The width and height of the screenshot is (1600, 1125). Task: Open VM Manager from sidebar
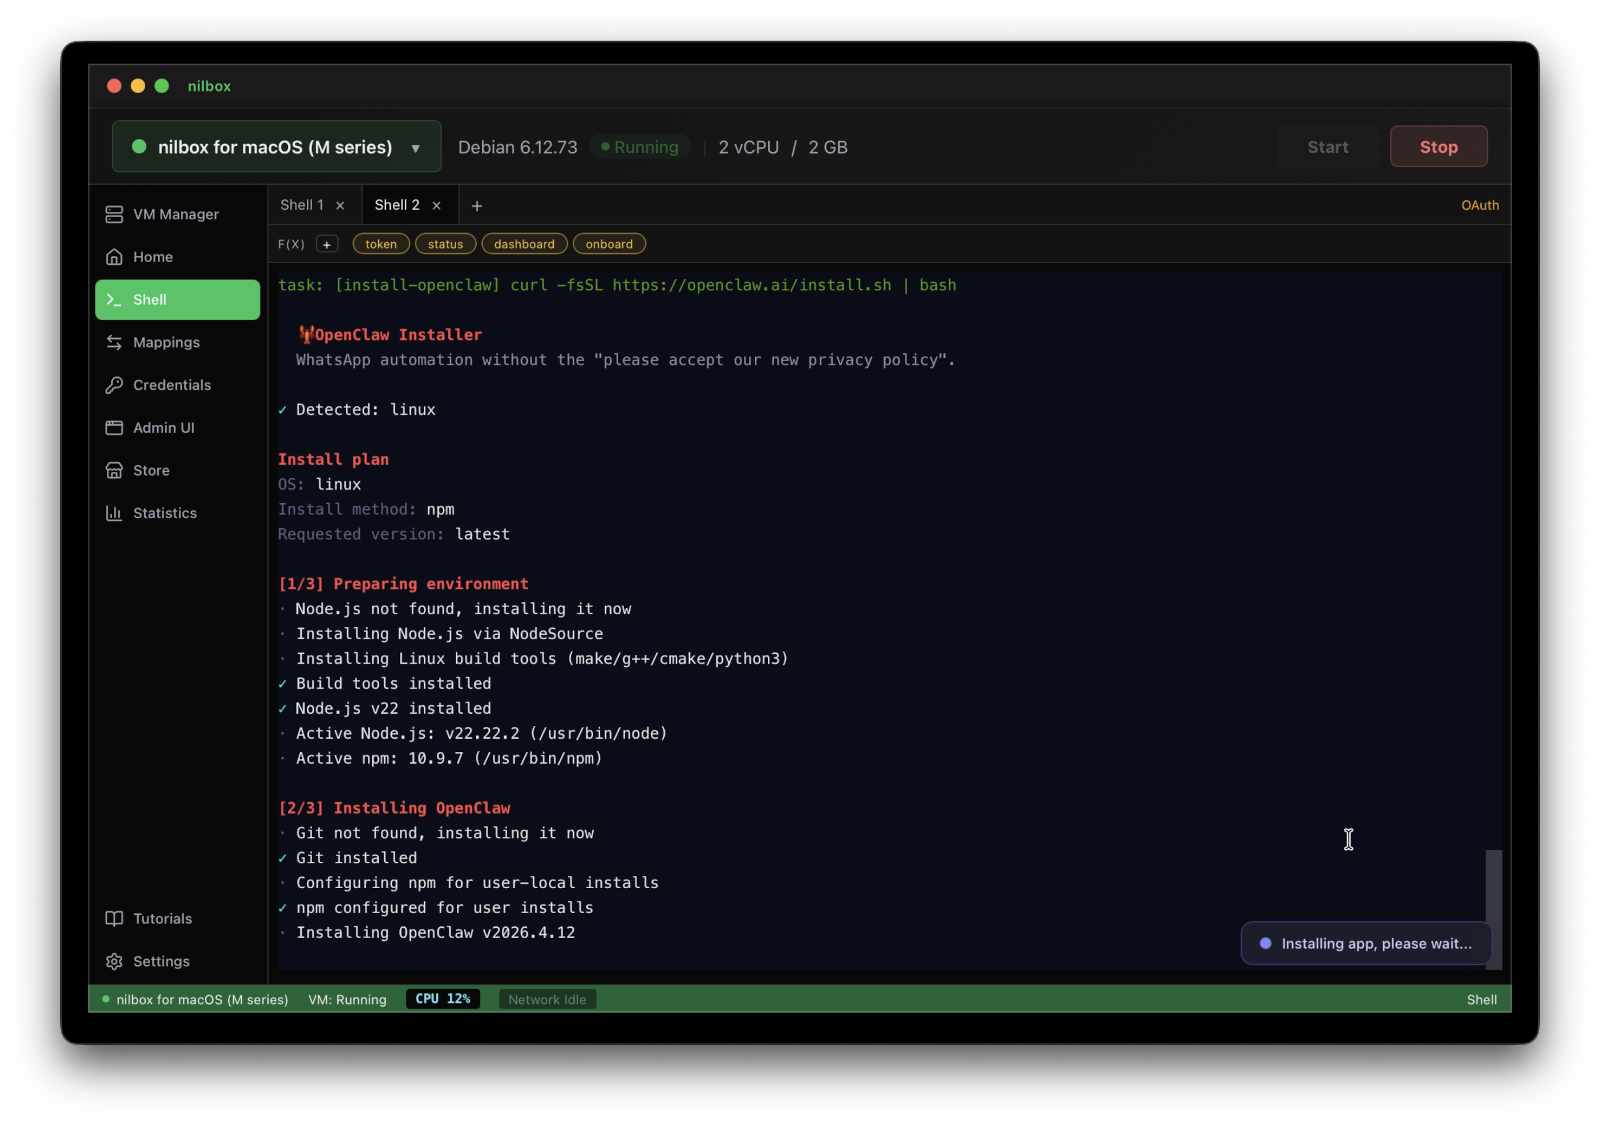pyautogui.click(x=176, y=214)
